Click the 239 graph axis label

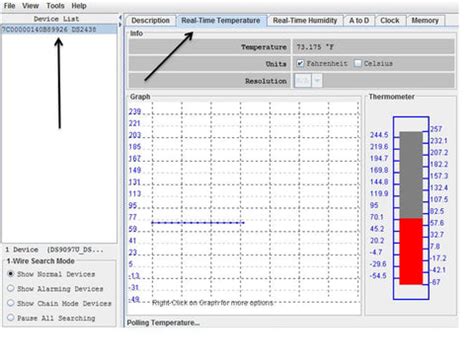[x=135, y=111]
